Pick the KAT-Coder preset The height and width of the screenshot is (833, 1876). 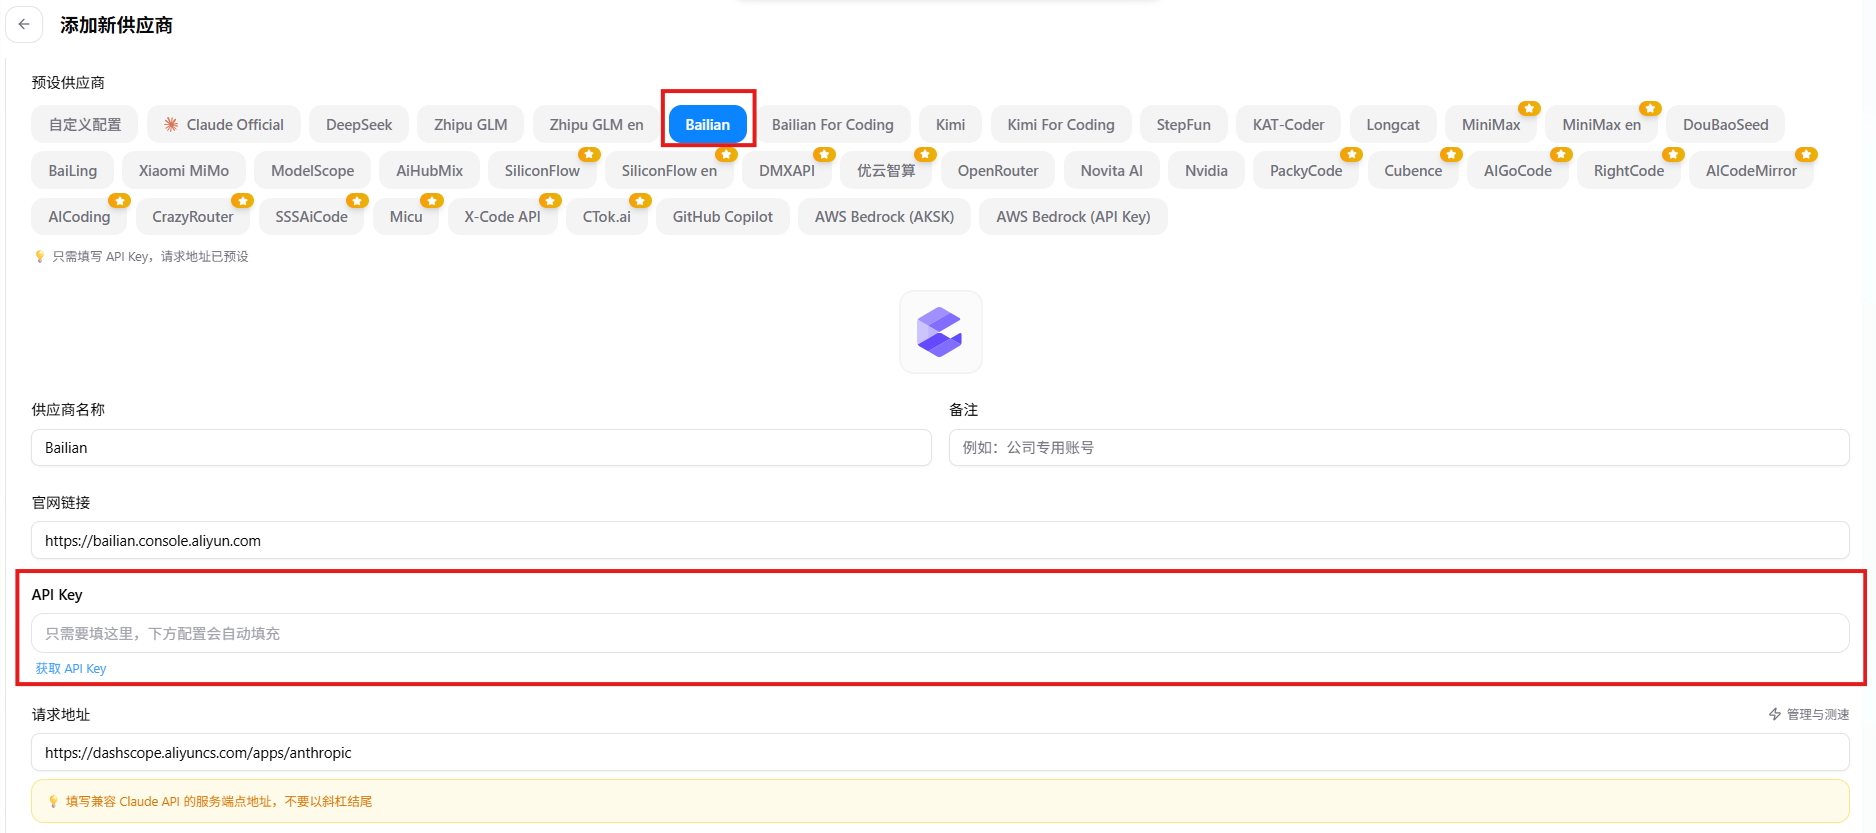point(1289,125)
